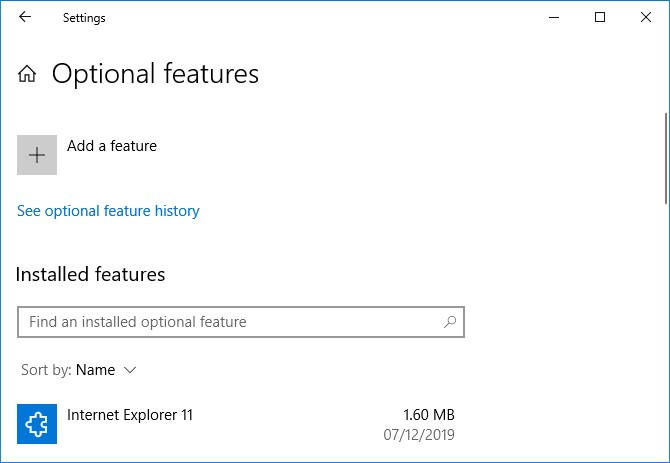
Task: Maximize the Settings window
Action: (600, 17)
